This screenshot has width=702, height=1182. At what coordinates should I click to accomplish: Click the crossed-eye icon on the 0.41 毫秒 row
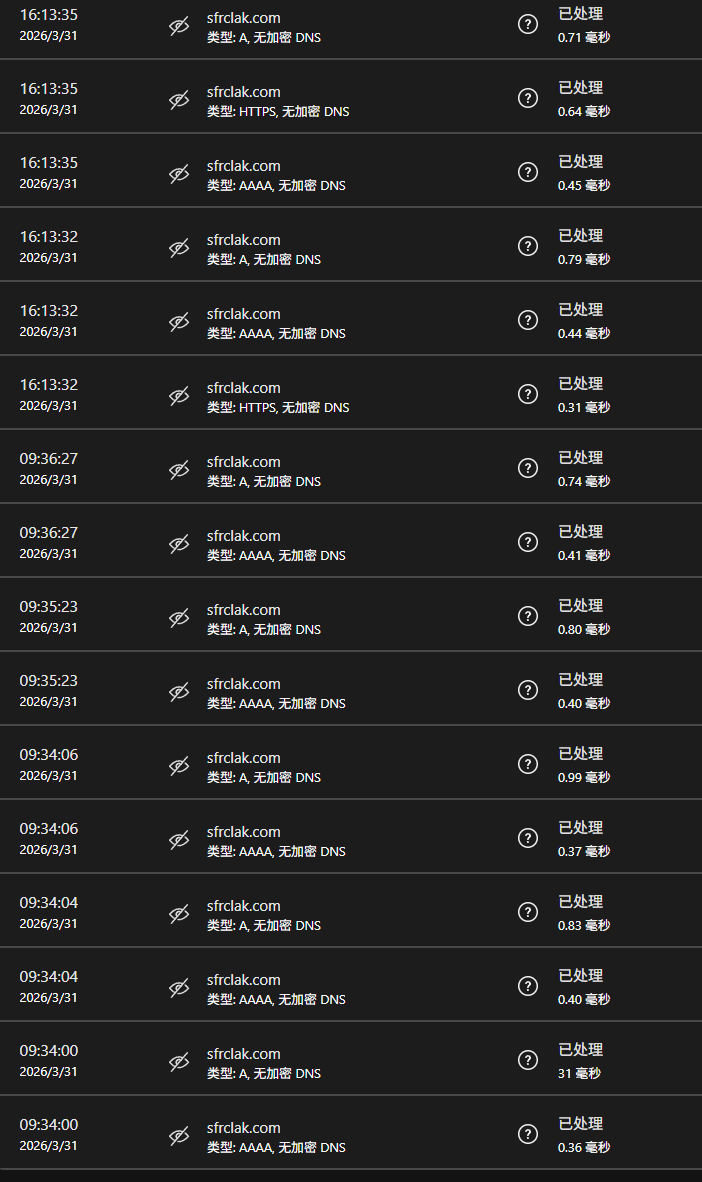179,544
